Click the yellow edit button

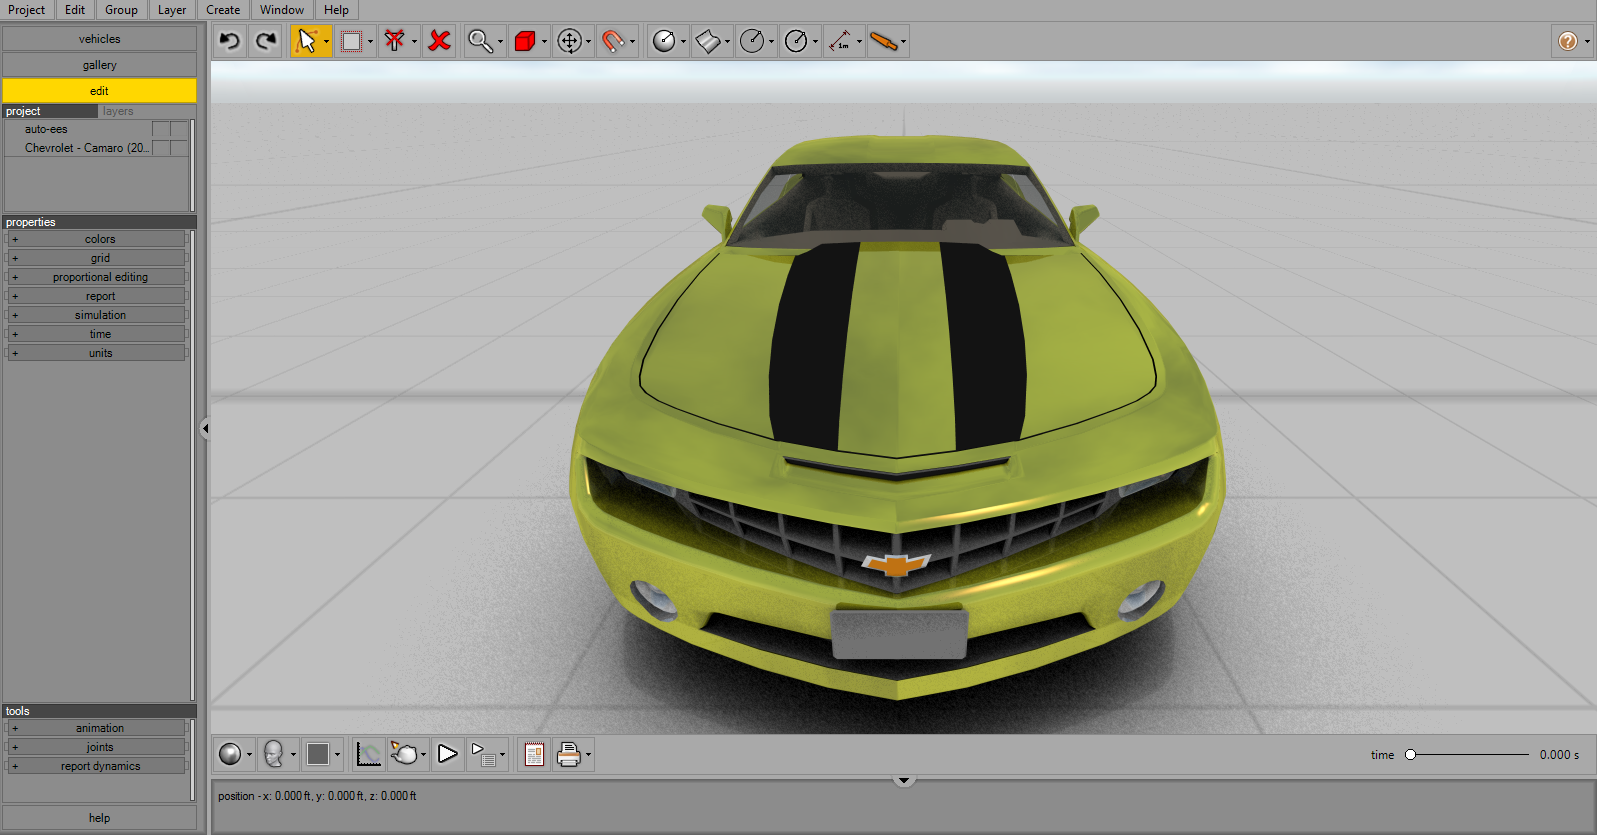pos(99,91)
